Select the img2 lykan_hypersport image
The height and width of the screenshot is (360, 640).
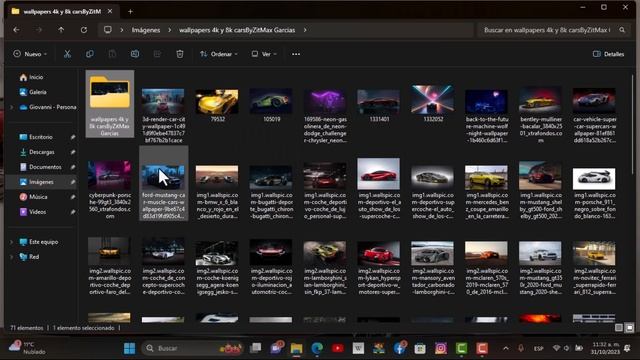(x=379, y=267)
